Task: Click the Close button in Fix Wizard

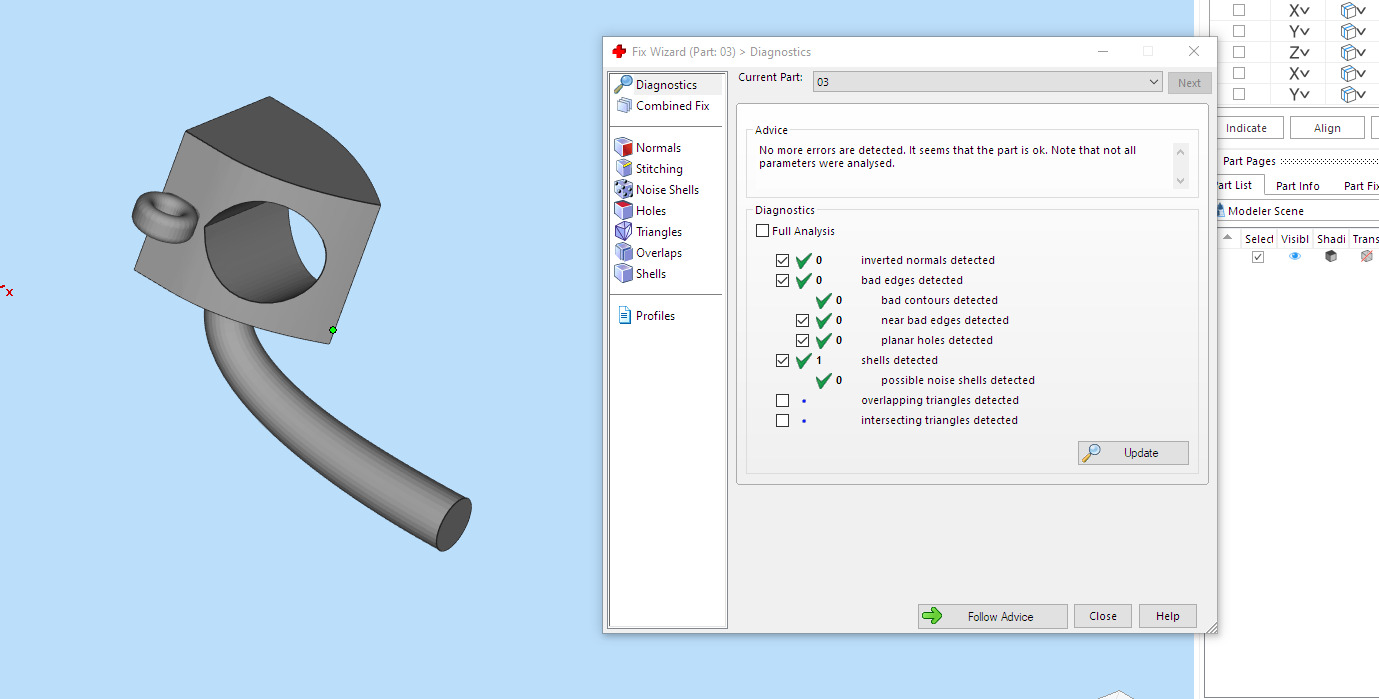Action: [1103, 616]
